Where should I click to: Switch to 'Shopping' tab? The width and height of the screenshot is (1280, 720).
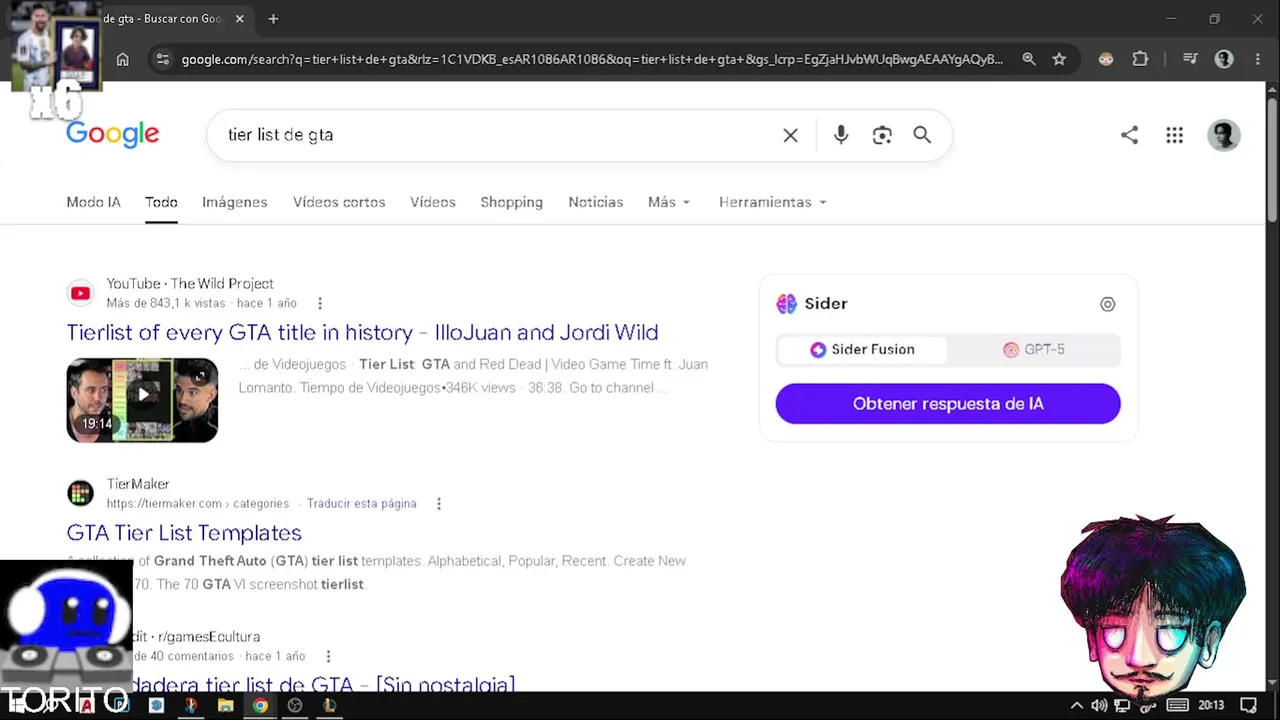512,202
